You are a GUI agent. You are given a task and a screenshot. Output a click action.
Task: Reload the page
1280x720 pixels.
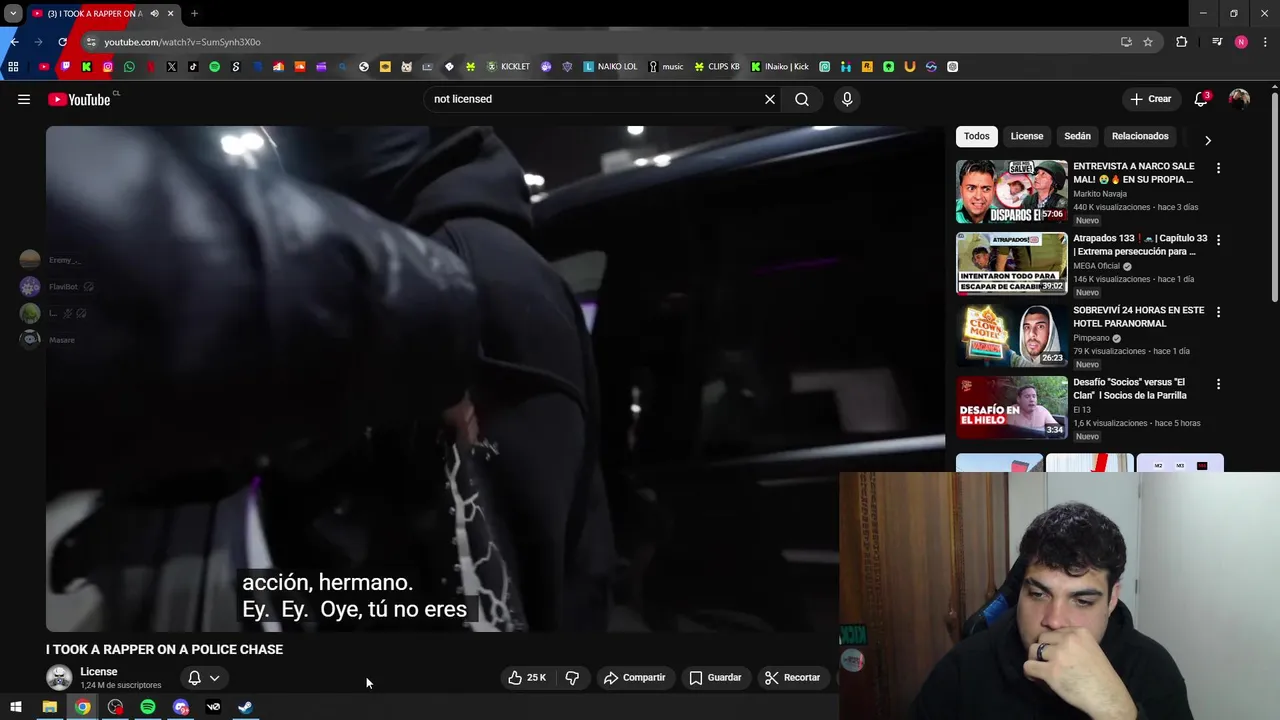(x=62, y=42)
